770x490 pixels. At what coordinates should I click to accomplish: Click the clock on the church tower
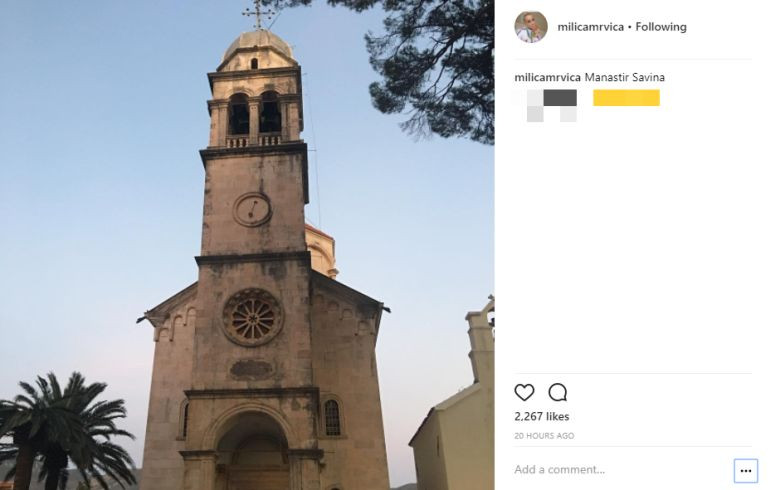coord(252,209)
